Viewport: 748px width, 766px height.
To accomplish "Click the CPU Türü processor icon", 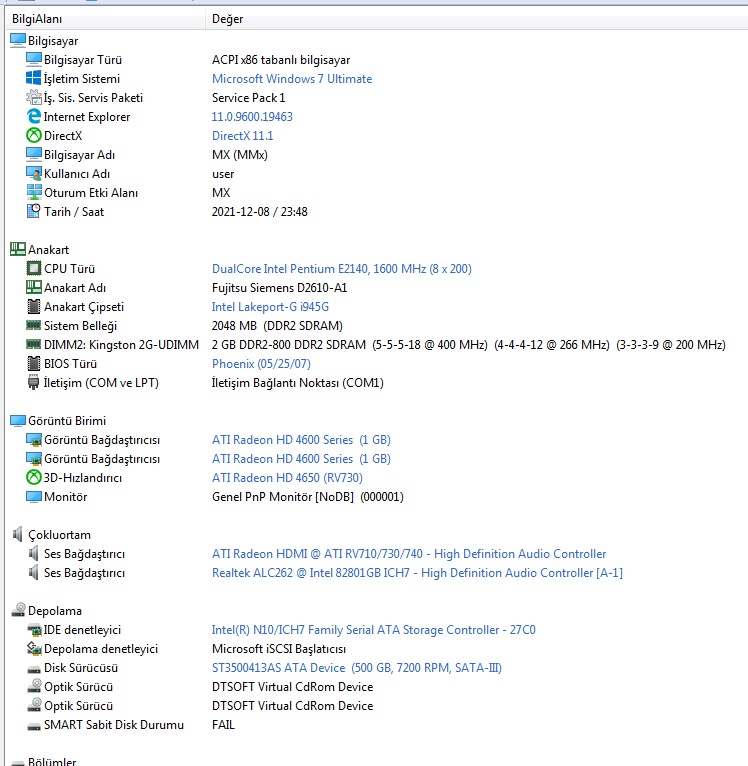I will (34, 269).
